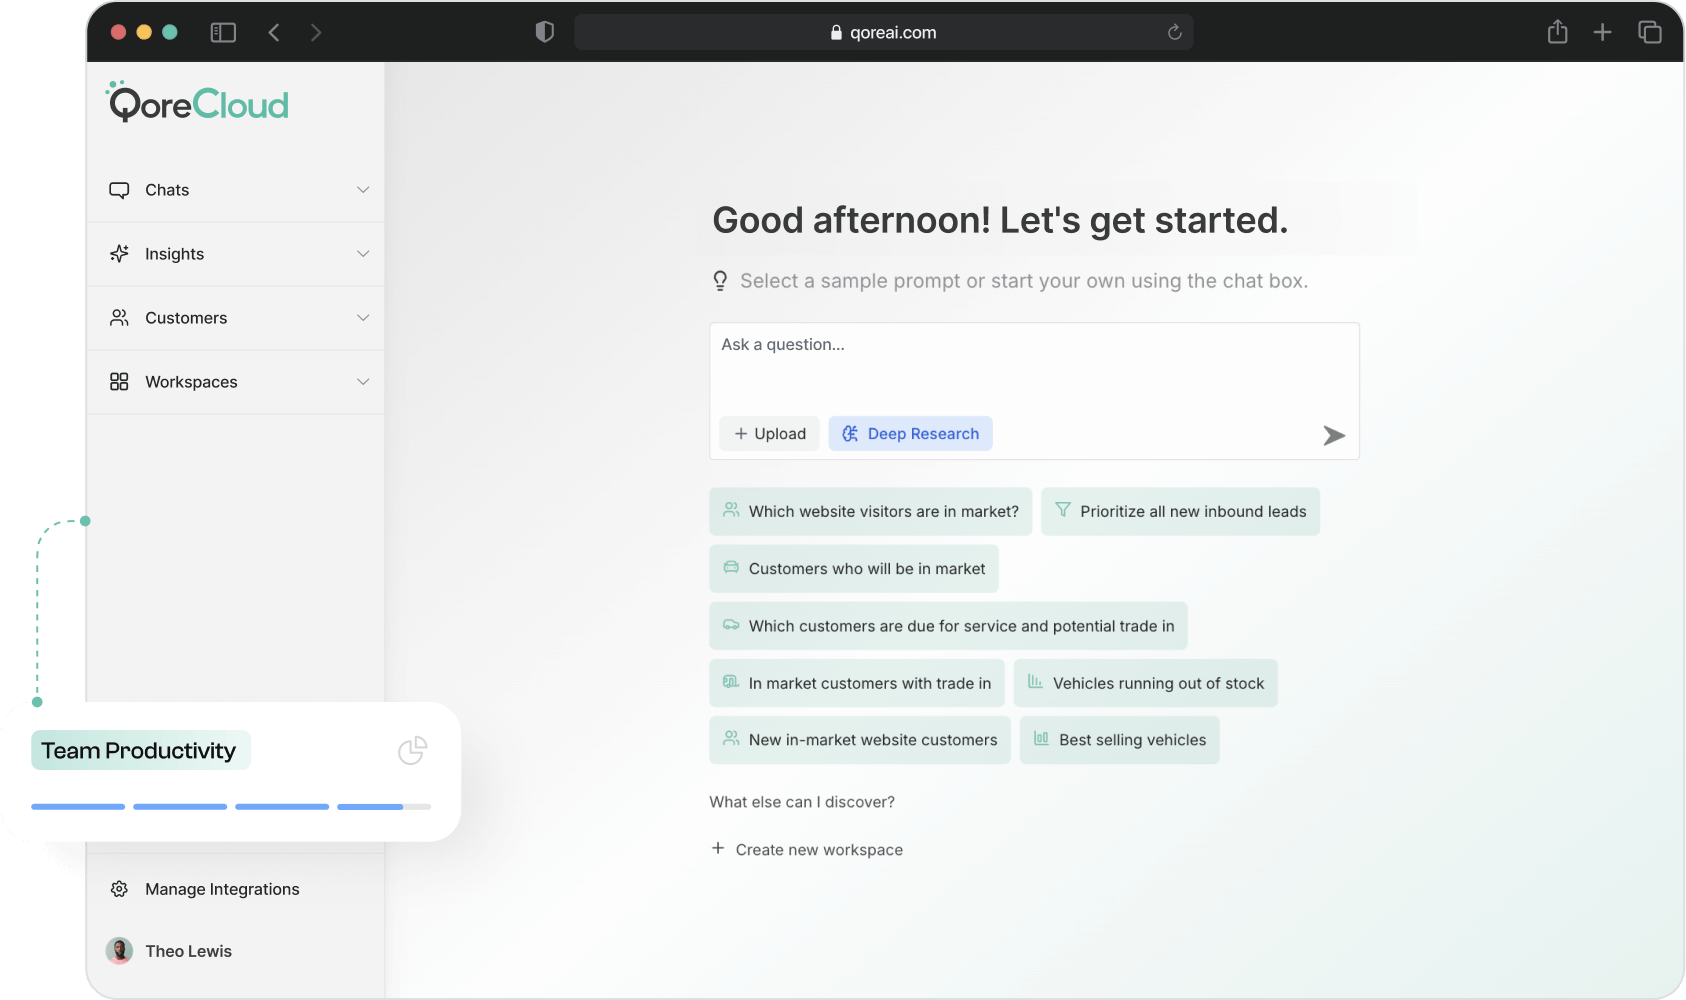This screenshot has width=1686, height=1000.
Task: Select 'Prioritize all new inbound leads' prompt
Action: point(1180,511)
